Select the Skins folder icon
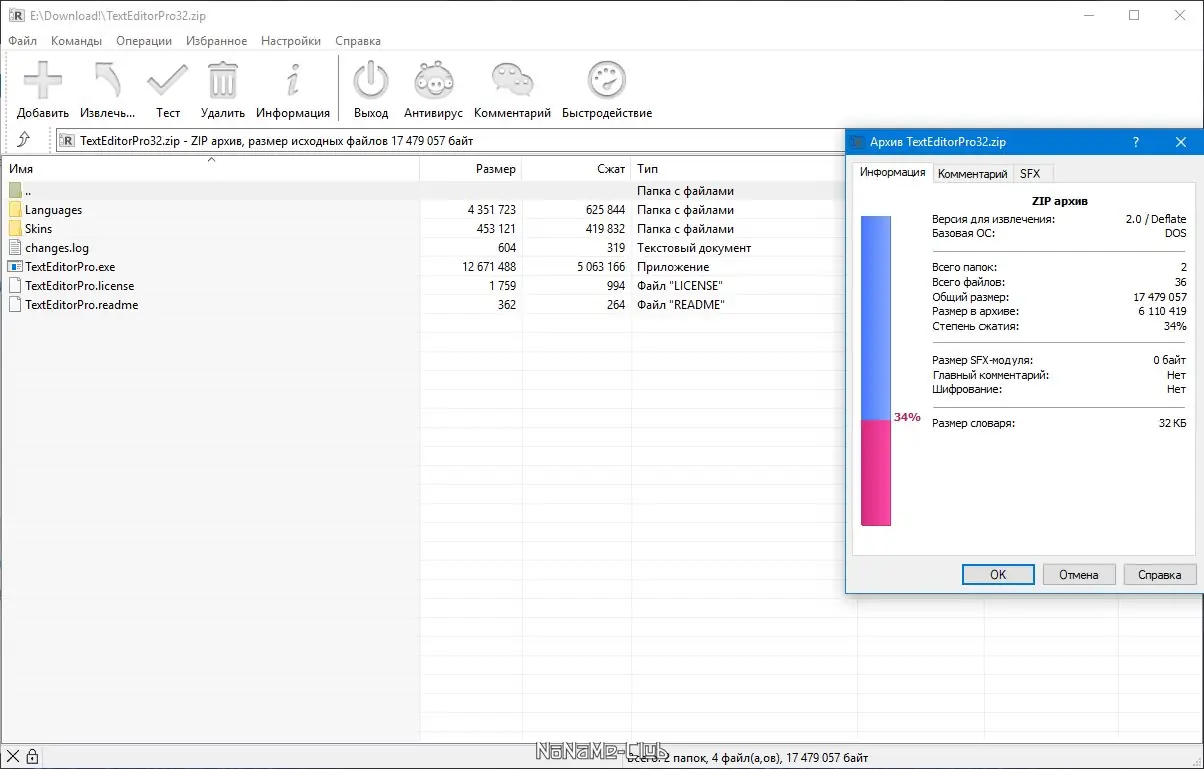This screenshot has height=769, width=1204. click(15, 229)
